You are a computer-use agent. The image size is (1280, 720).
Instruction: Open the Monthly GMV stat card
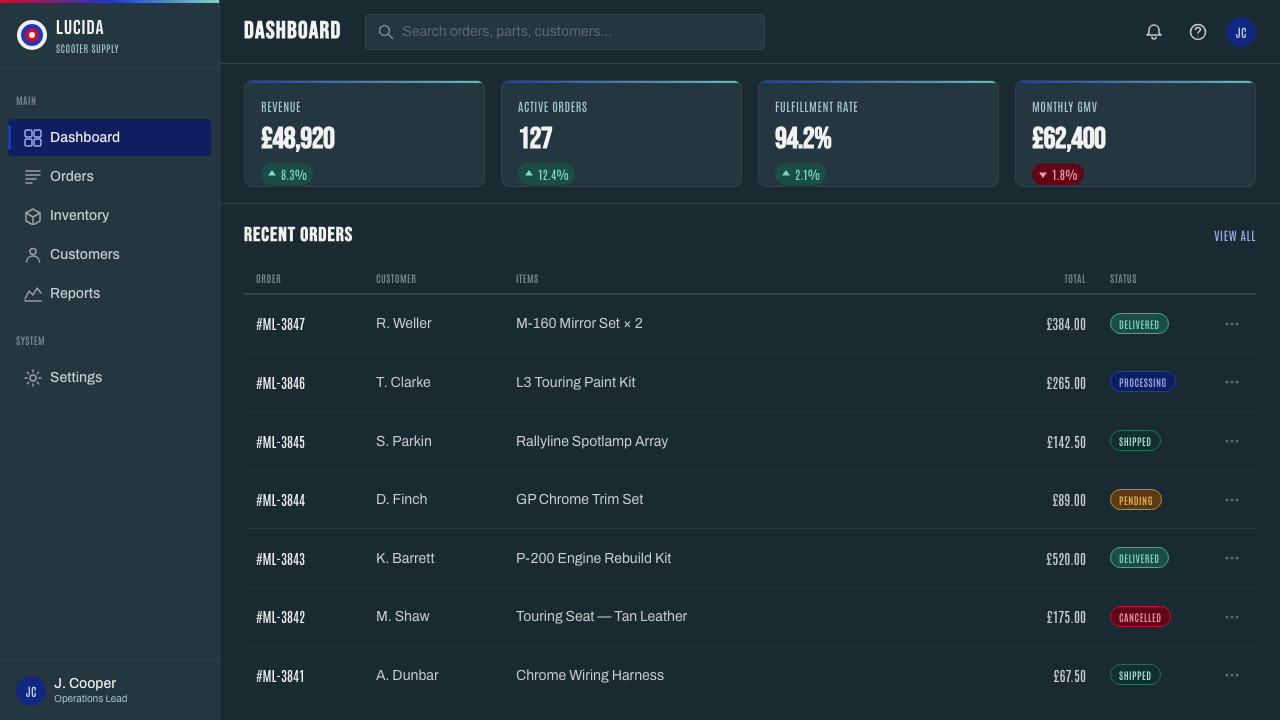pos(1135,134)
